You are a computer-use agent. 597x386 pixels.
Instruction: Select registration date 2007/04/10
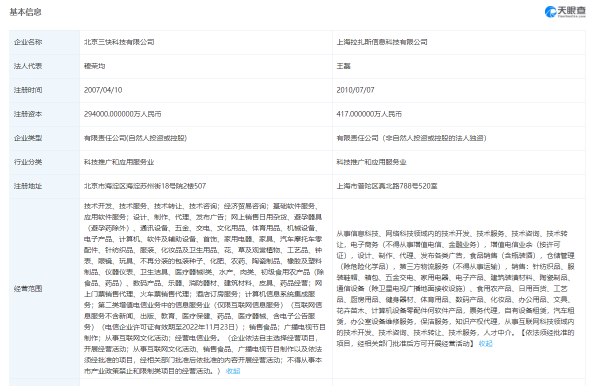tap(103, 90)
